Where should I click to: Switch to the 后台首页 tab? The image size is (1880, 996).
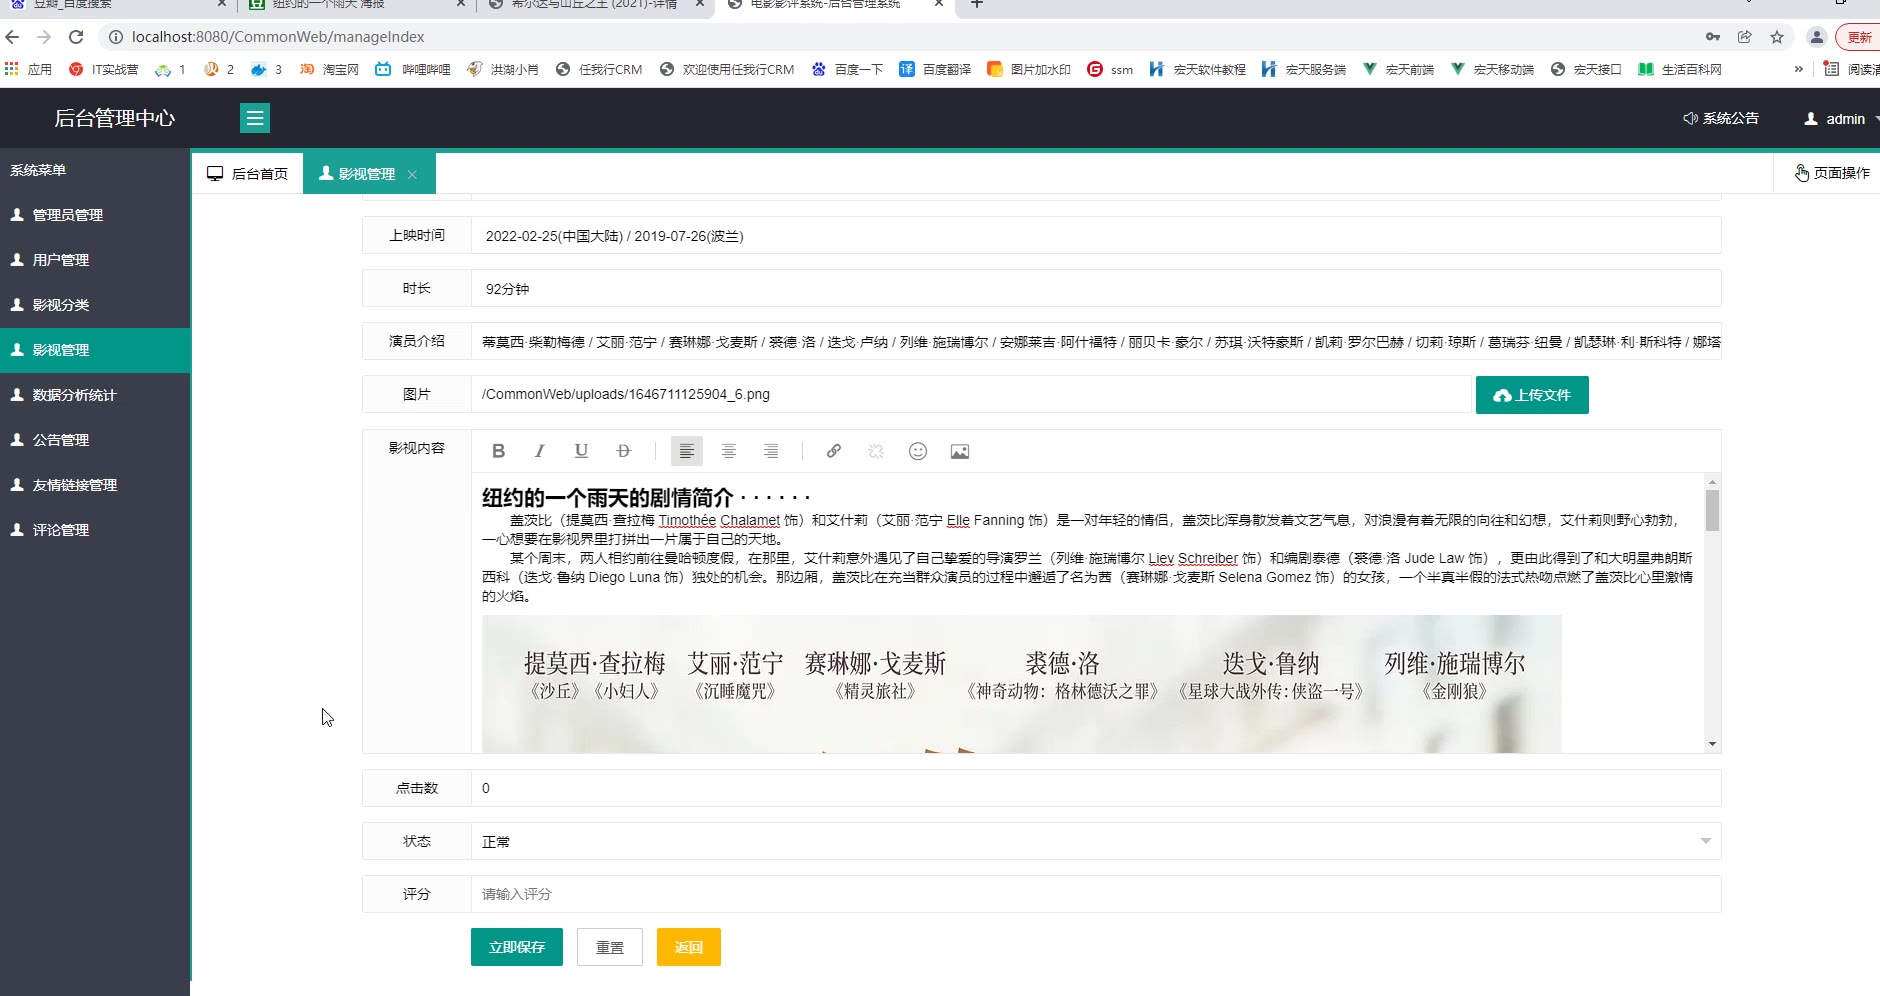(x=248, y=174)
